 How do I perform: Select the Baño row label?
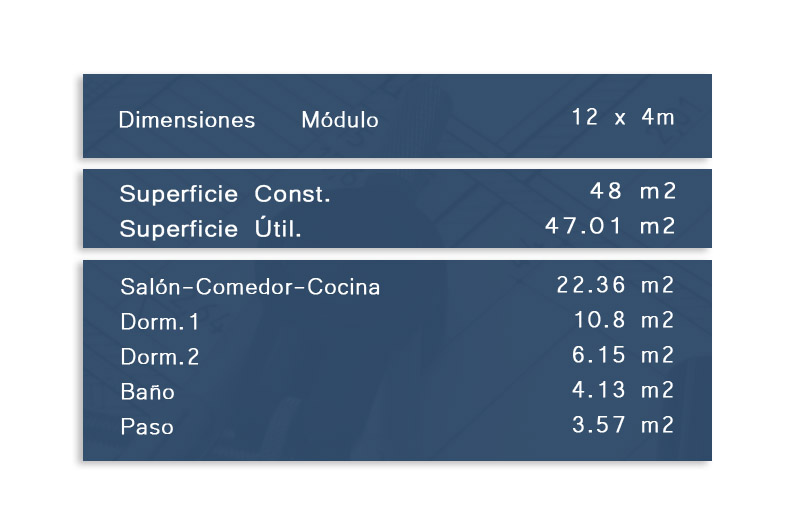[x=147, y=392]
